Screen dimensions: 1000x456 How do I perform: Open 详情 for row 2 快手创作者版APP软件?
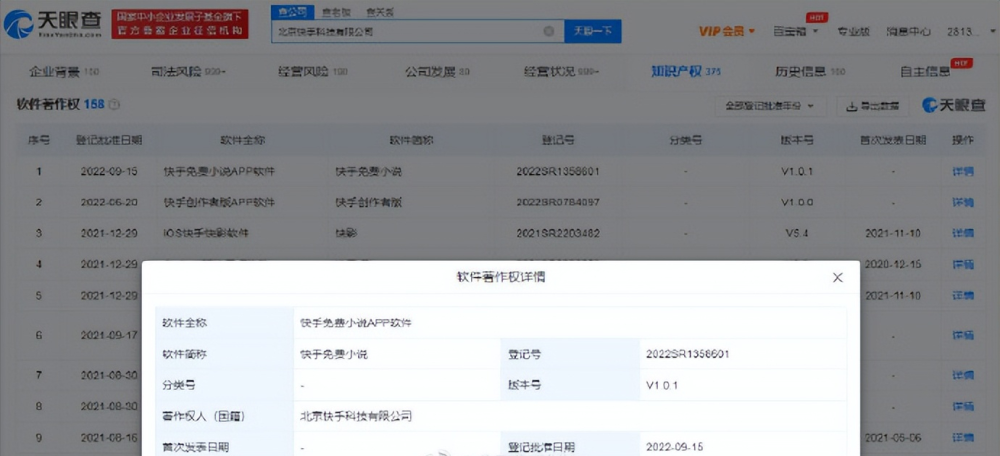(962, 202)
